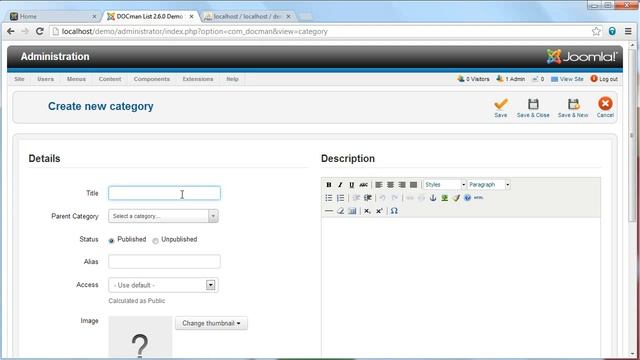The image size is (640, 360).
Task: Open the Chrome browser menu
Action: (x=628, y=31)
